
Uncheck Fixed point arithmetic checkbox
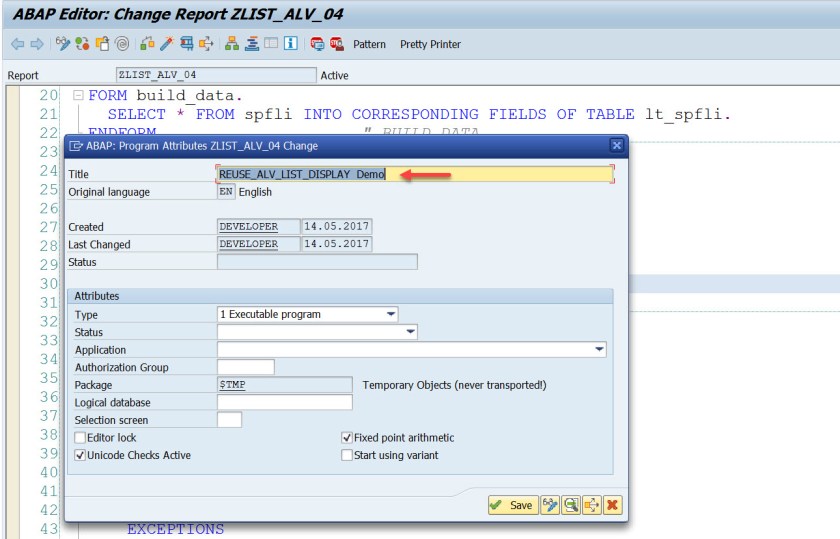(347, 438)
